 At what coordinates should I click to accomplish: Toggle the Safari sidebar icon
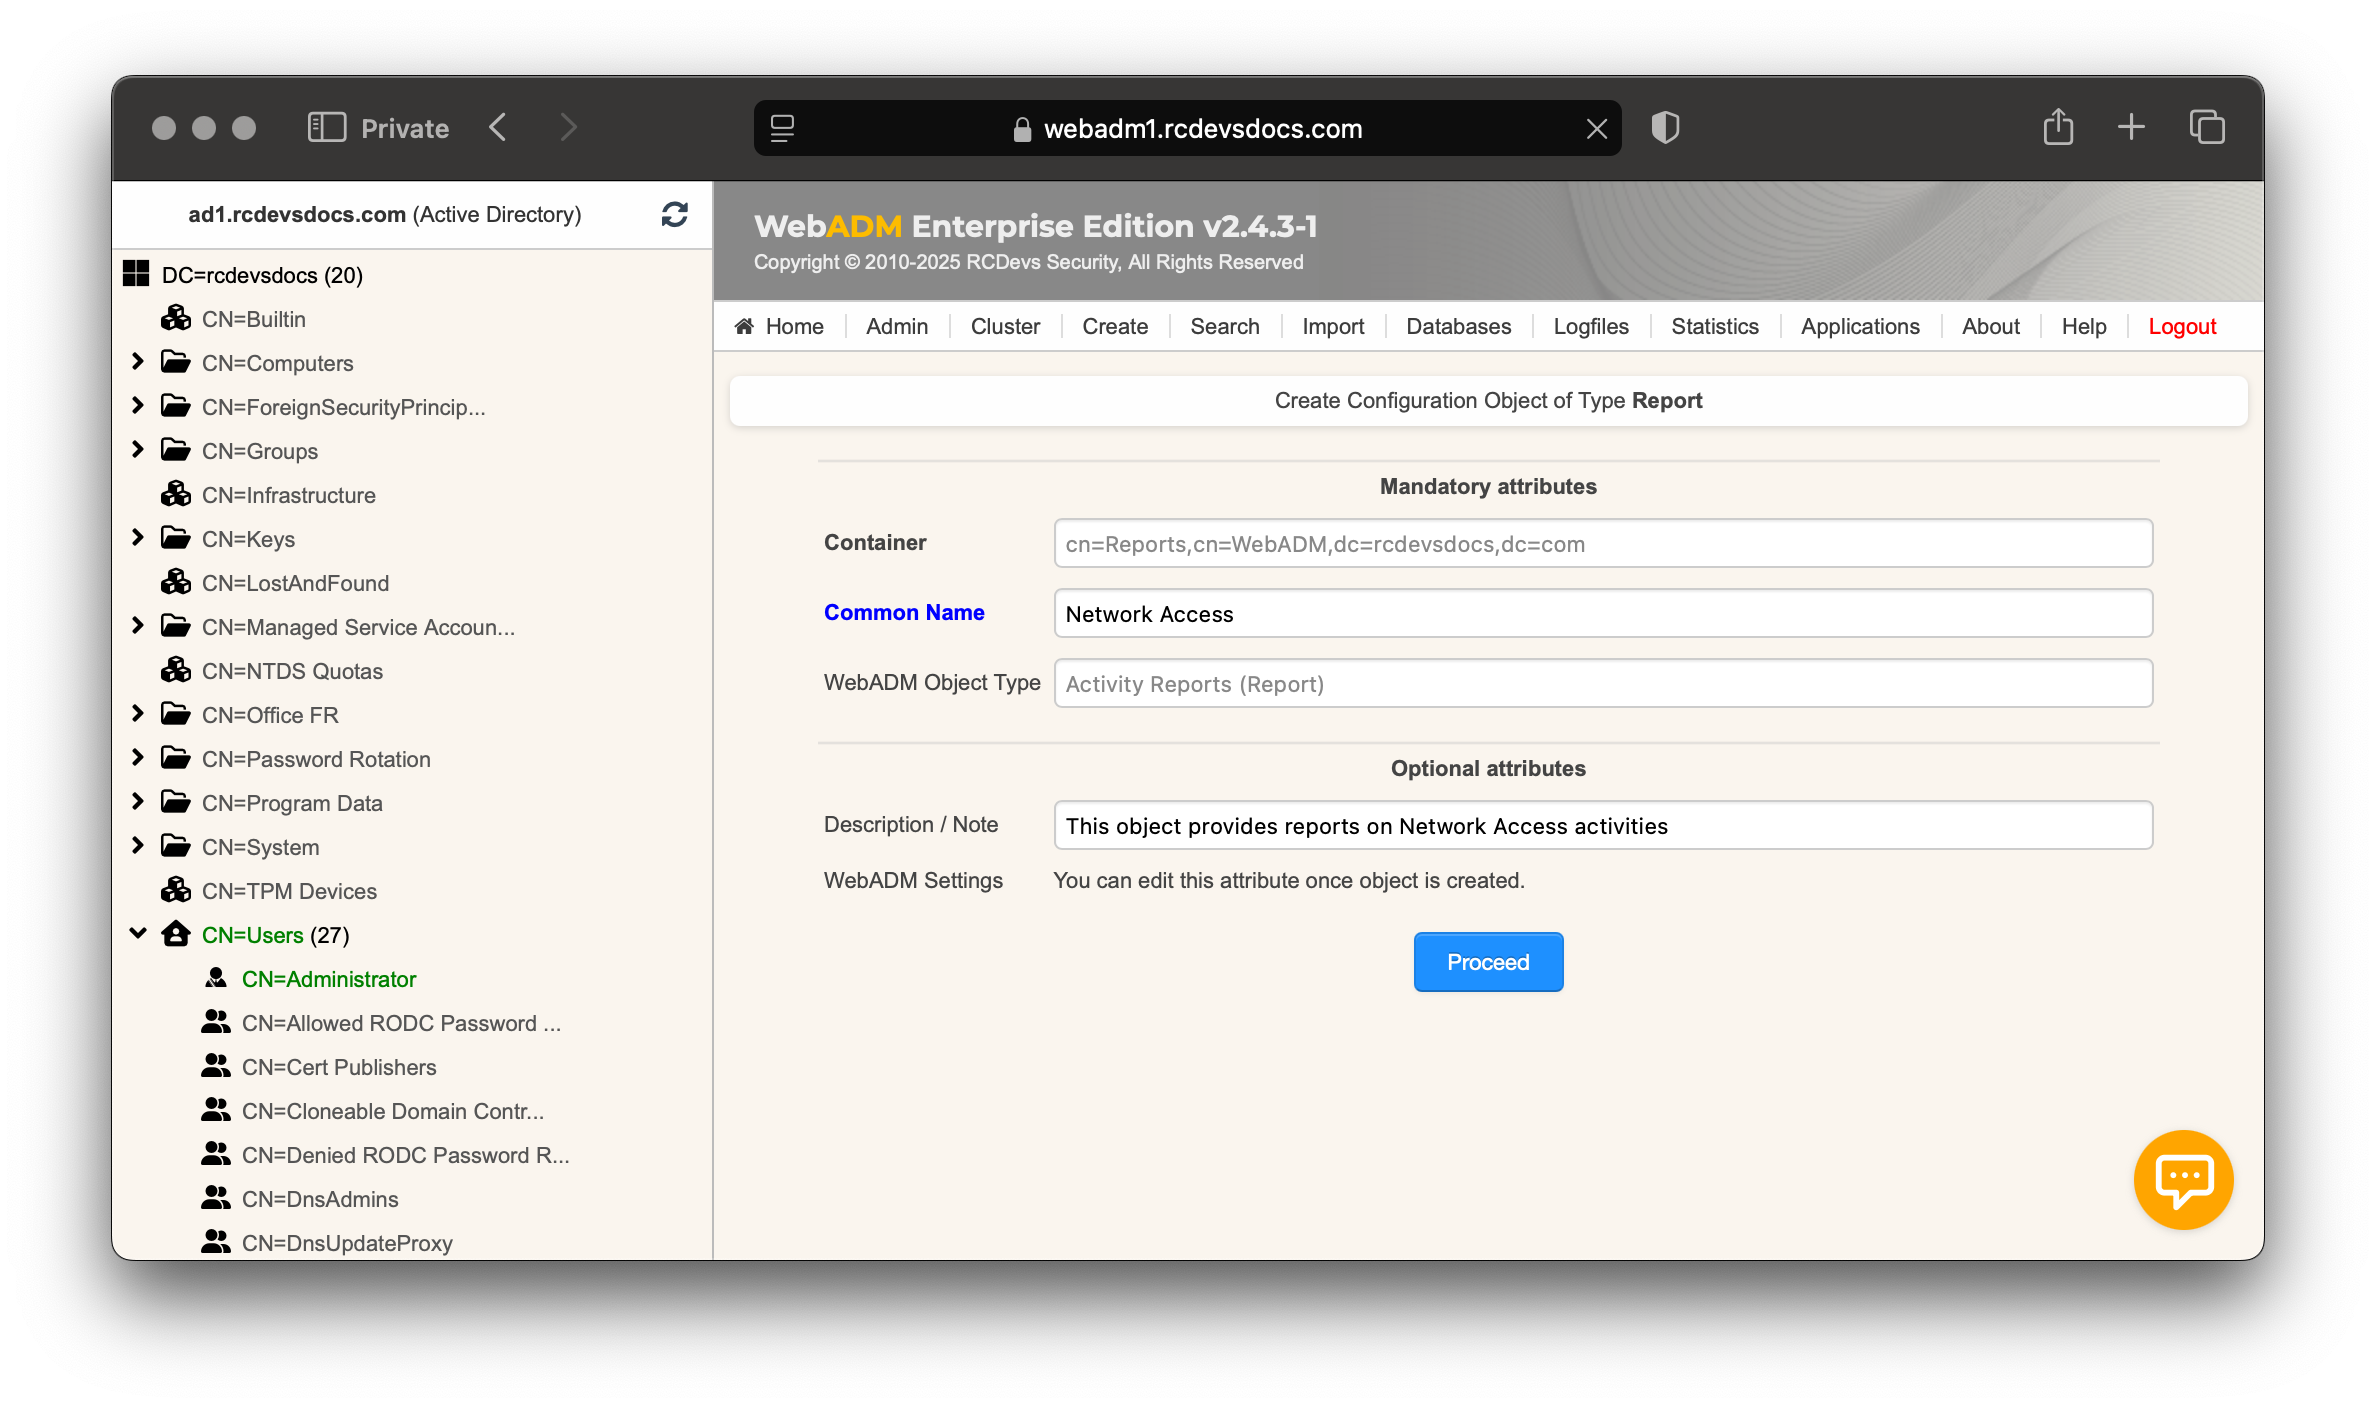(x=327, y=128)
